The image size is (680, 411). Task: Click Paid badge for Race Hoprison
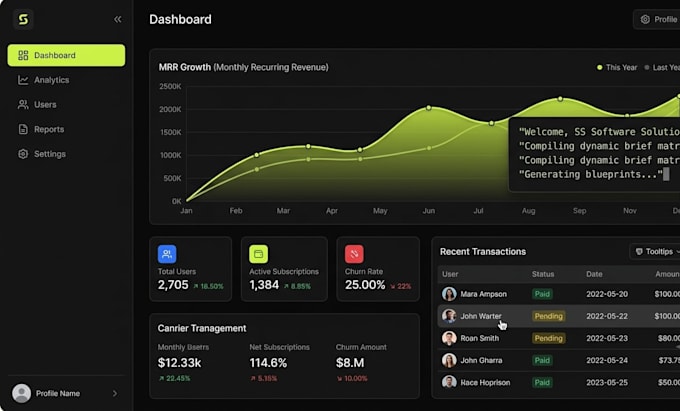[542, 382]
